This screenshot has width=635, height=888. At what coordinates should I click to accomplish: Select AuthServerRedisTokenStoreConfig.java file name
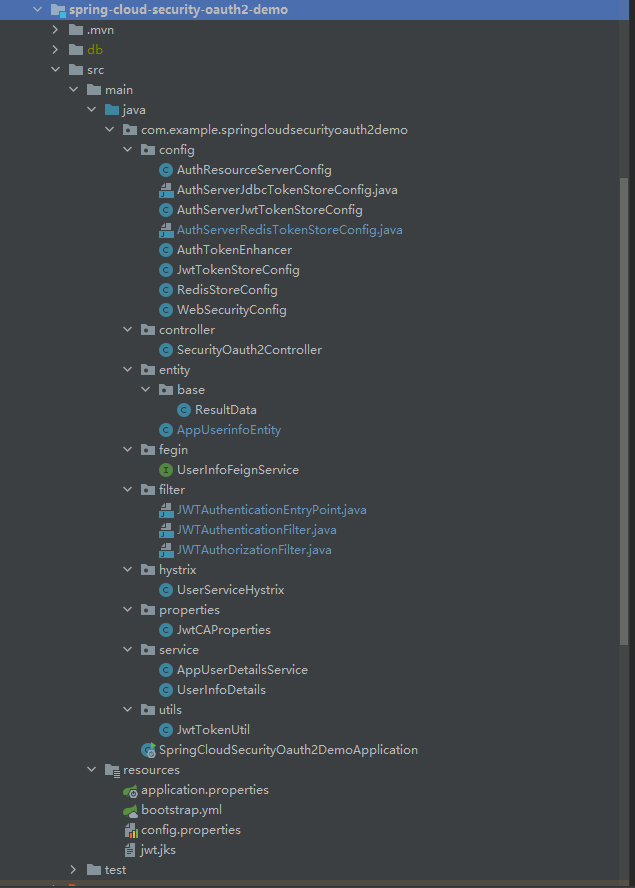coord(289,230)
